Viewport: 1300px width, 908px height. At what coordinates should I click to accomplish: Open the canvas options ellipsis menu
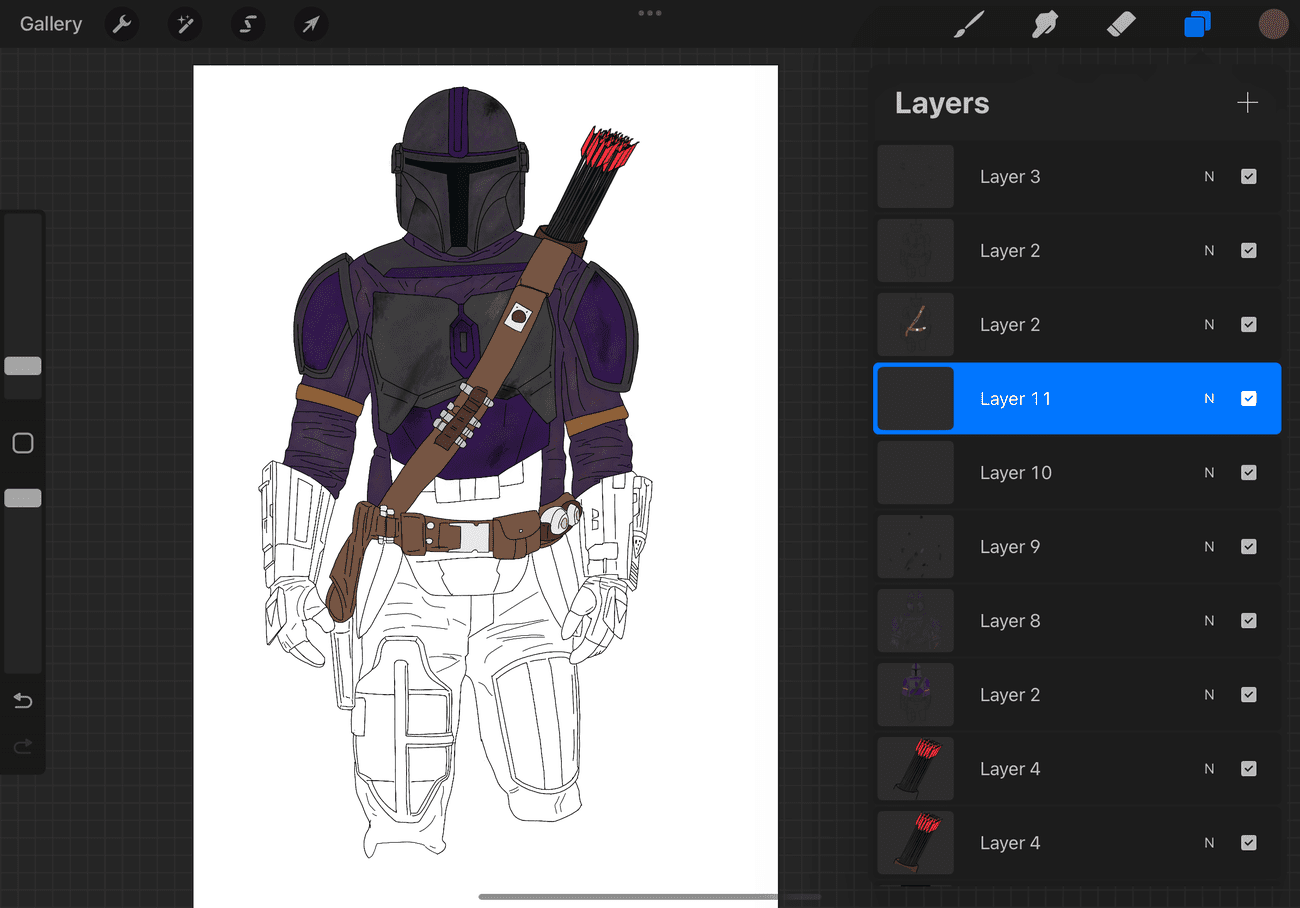(x=649, y=13)
